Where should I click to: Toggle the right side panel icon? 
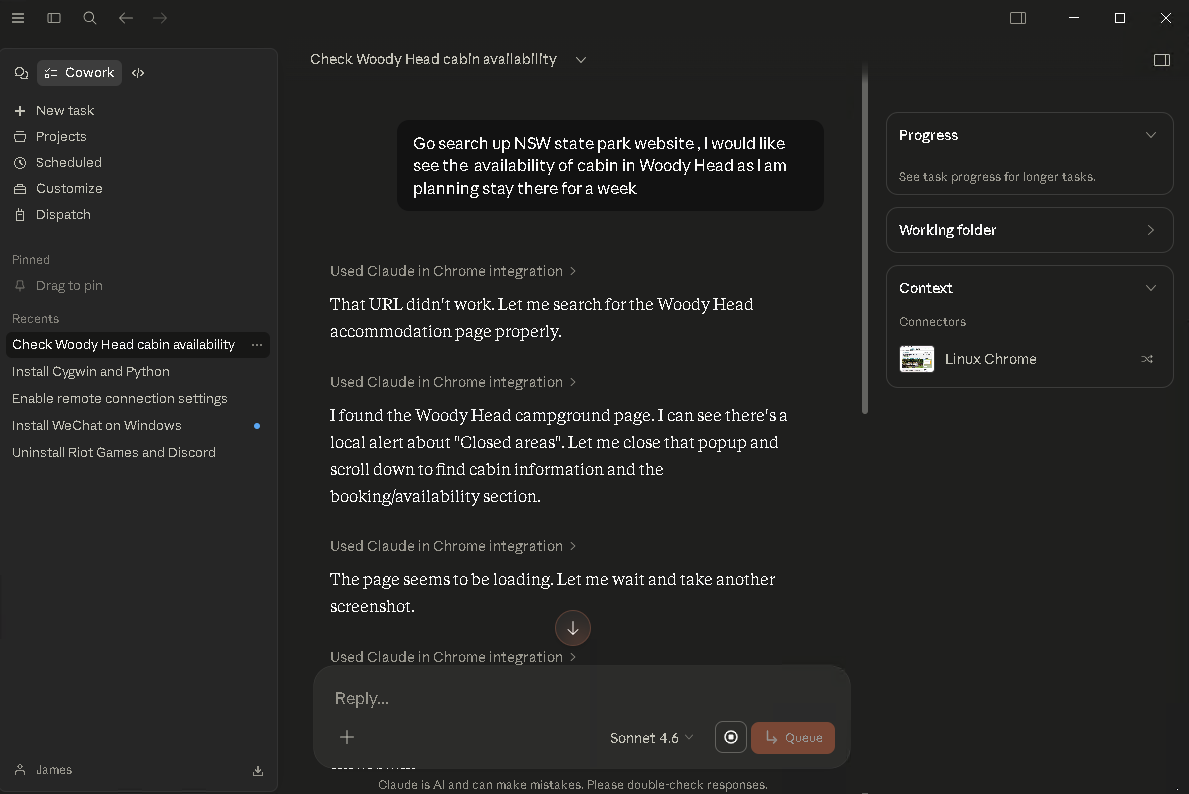[x=1162, y=60]
